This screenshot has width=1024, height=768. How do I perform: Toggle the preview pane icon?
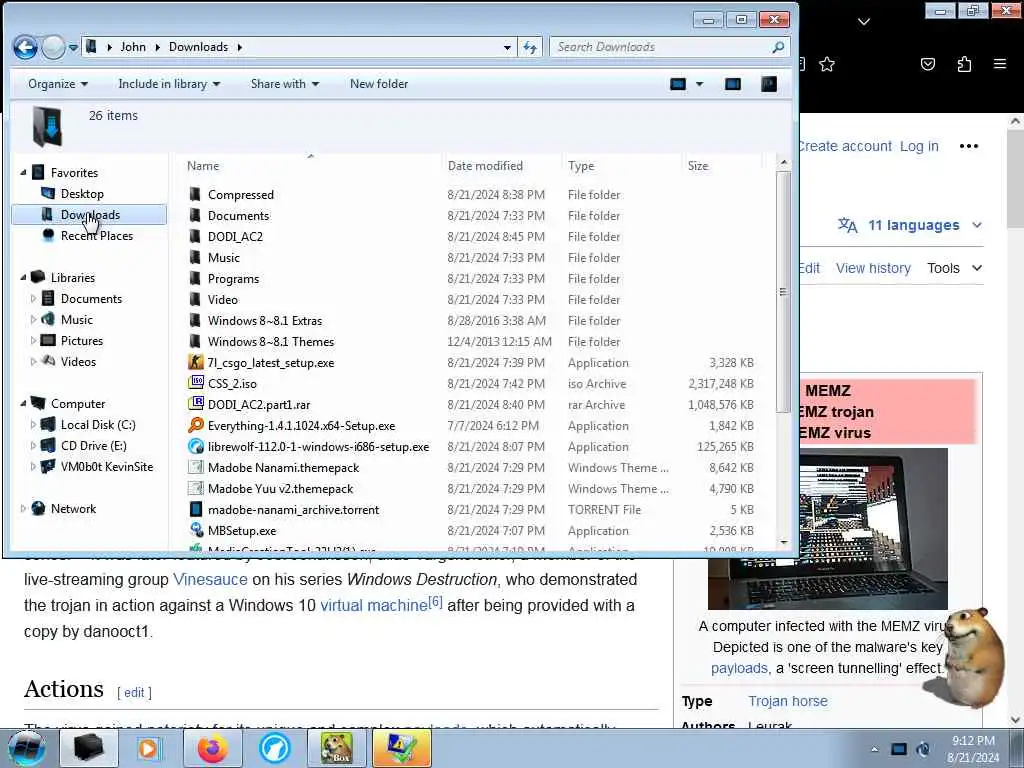733,84
